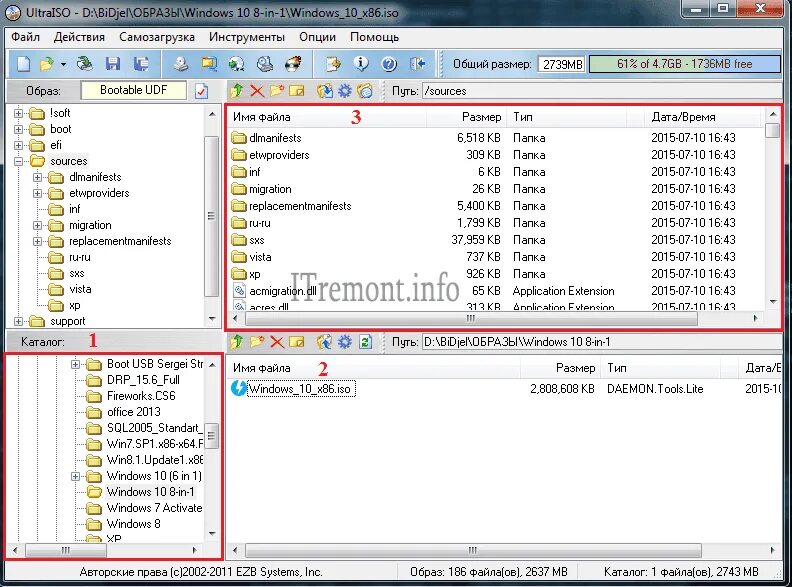Sort image list by Тип column
This screenshot has height=587, width=792.
pos(568,117)
